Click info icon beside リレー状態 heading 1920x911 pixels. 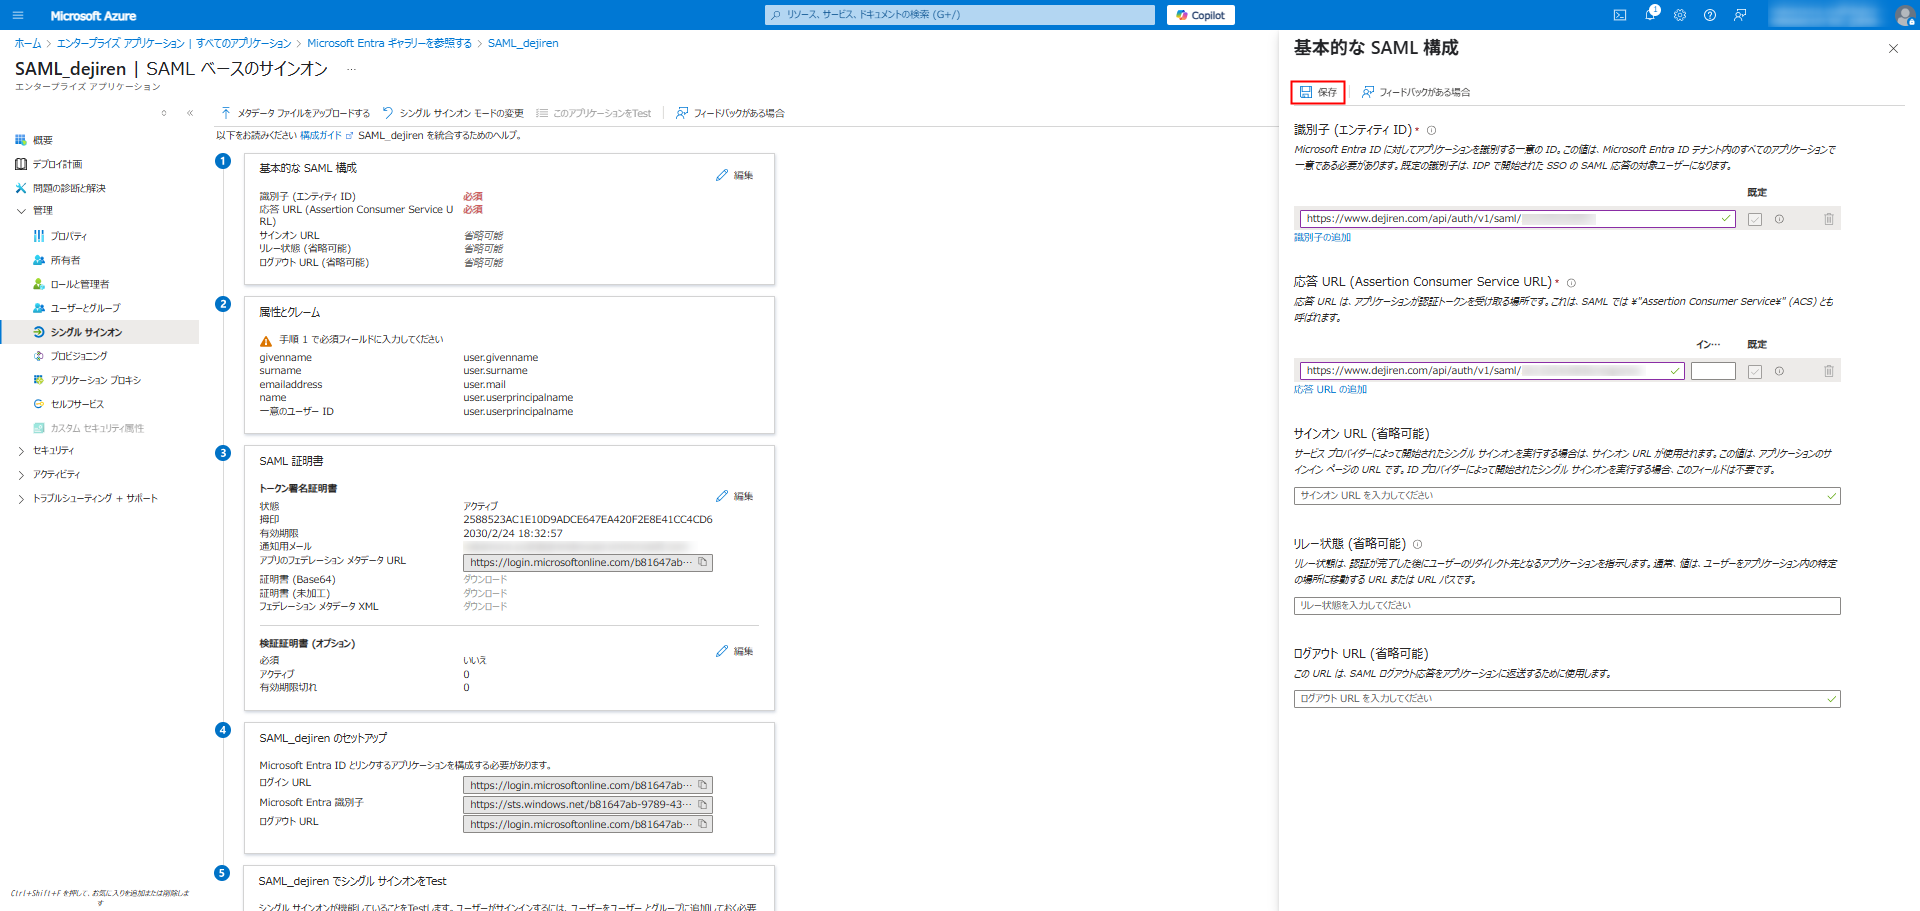(x=1417, y=544)
